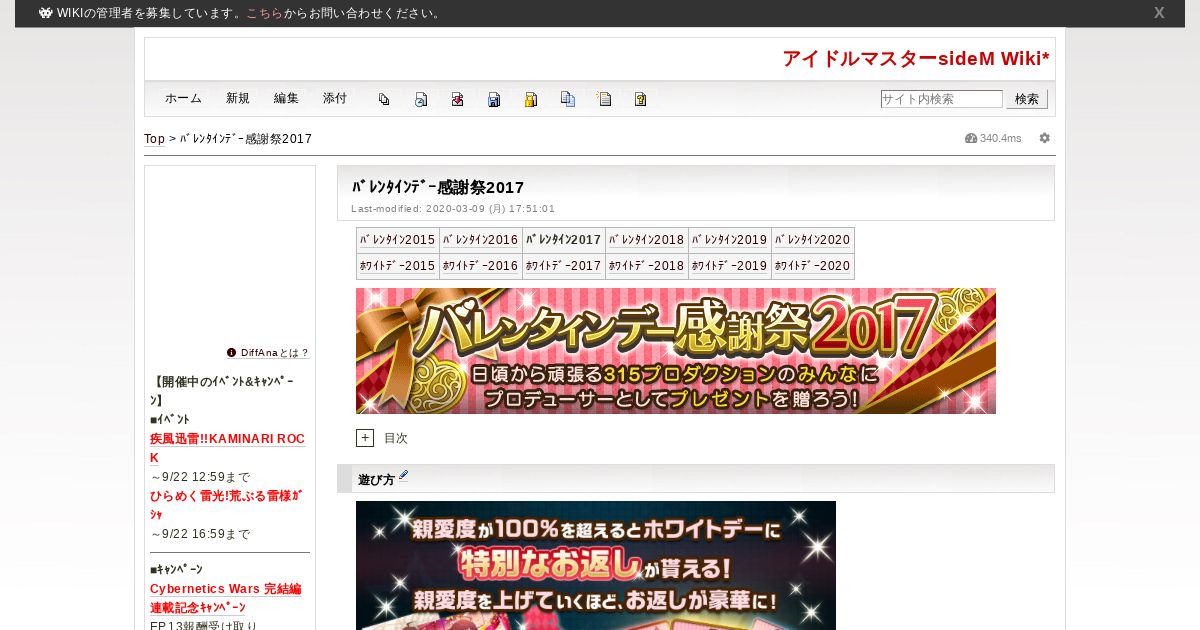Open the ホーム menu item

pos(184,98)
